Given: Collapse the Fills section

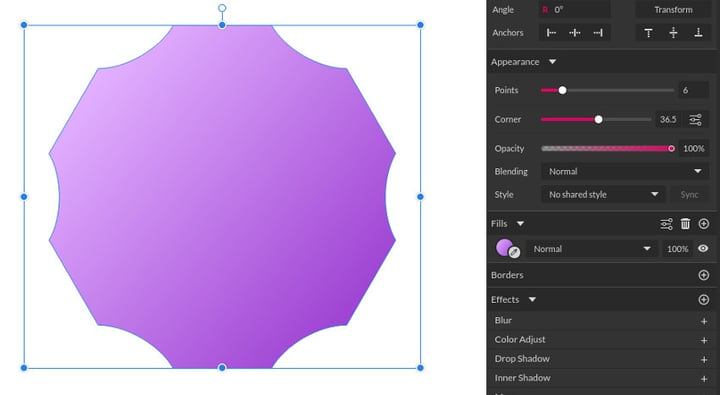Looking at the screenshot, I should pos(520,224).
